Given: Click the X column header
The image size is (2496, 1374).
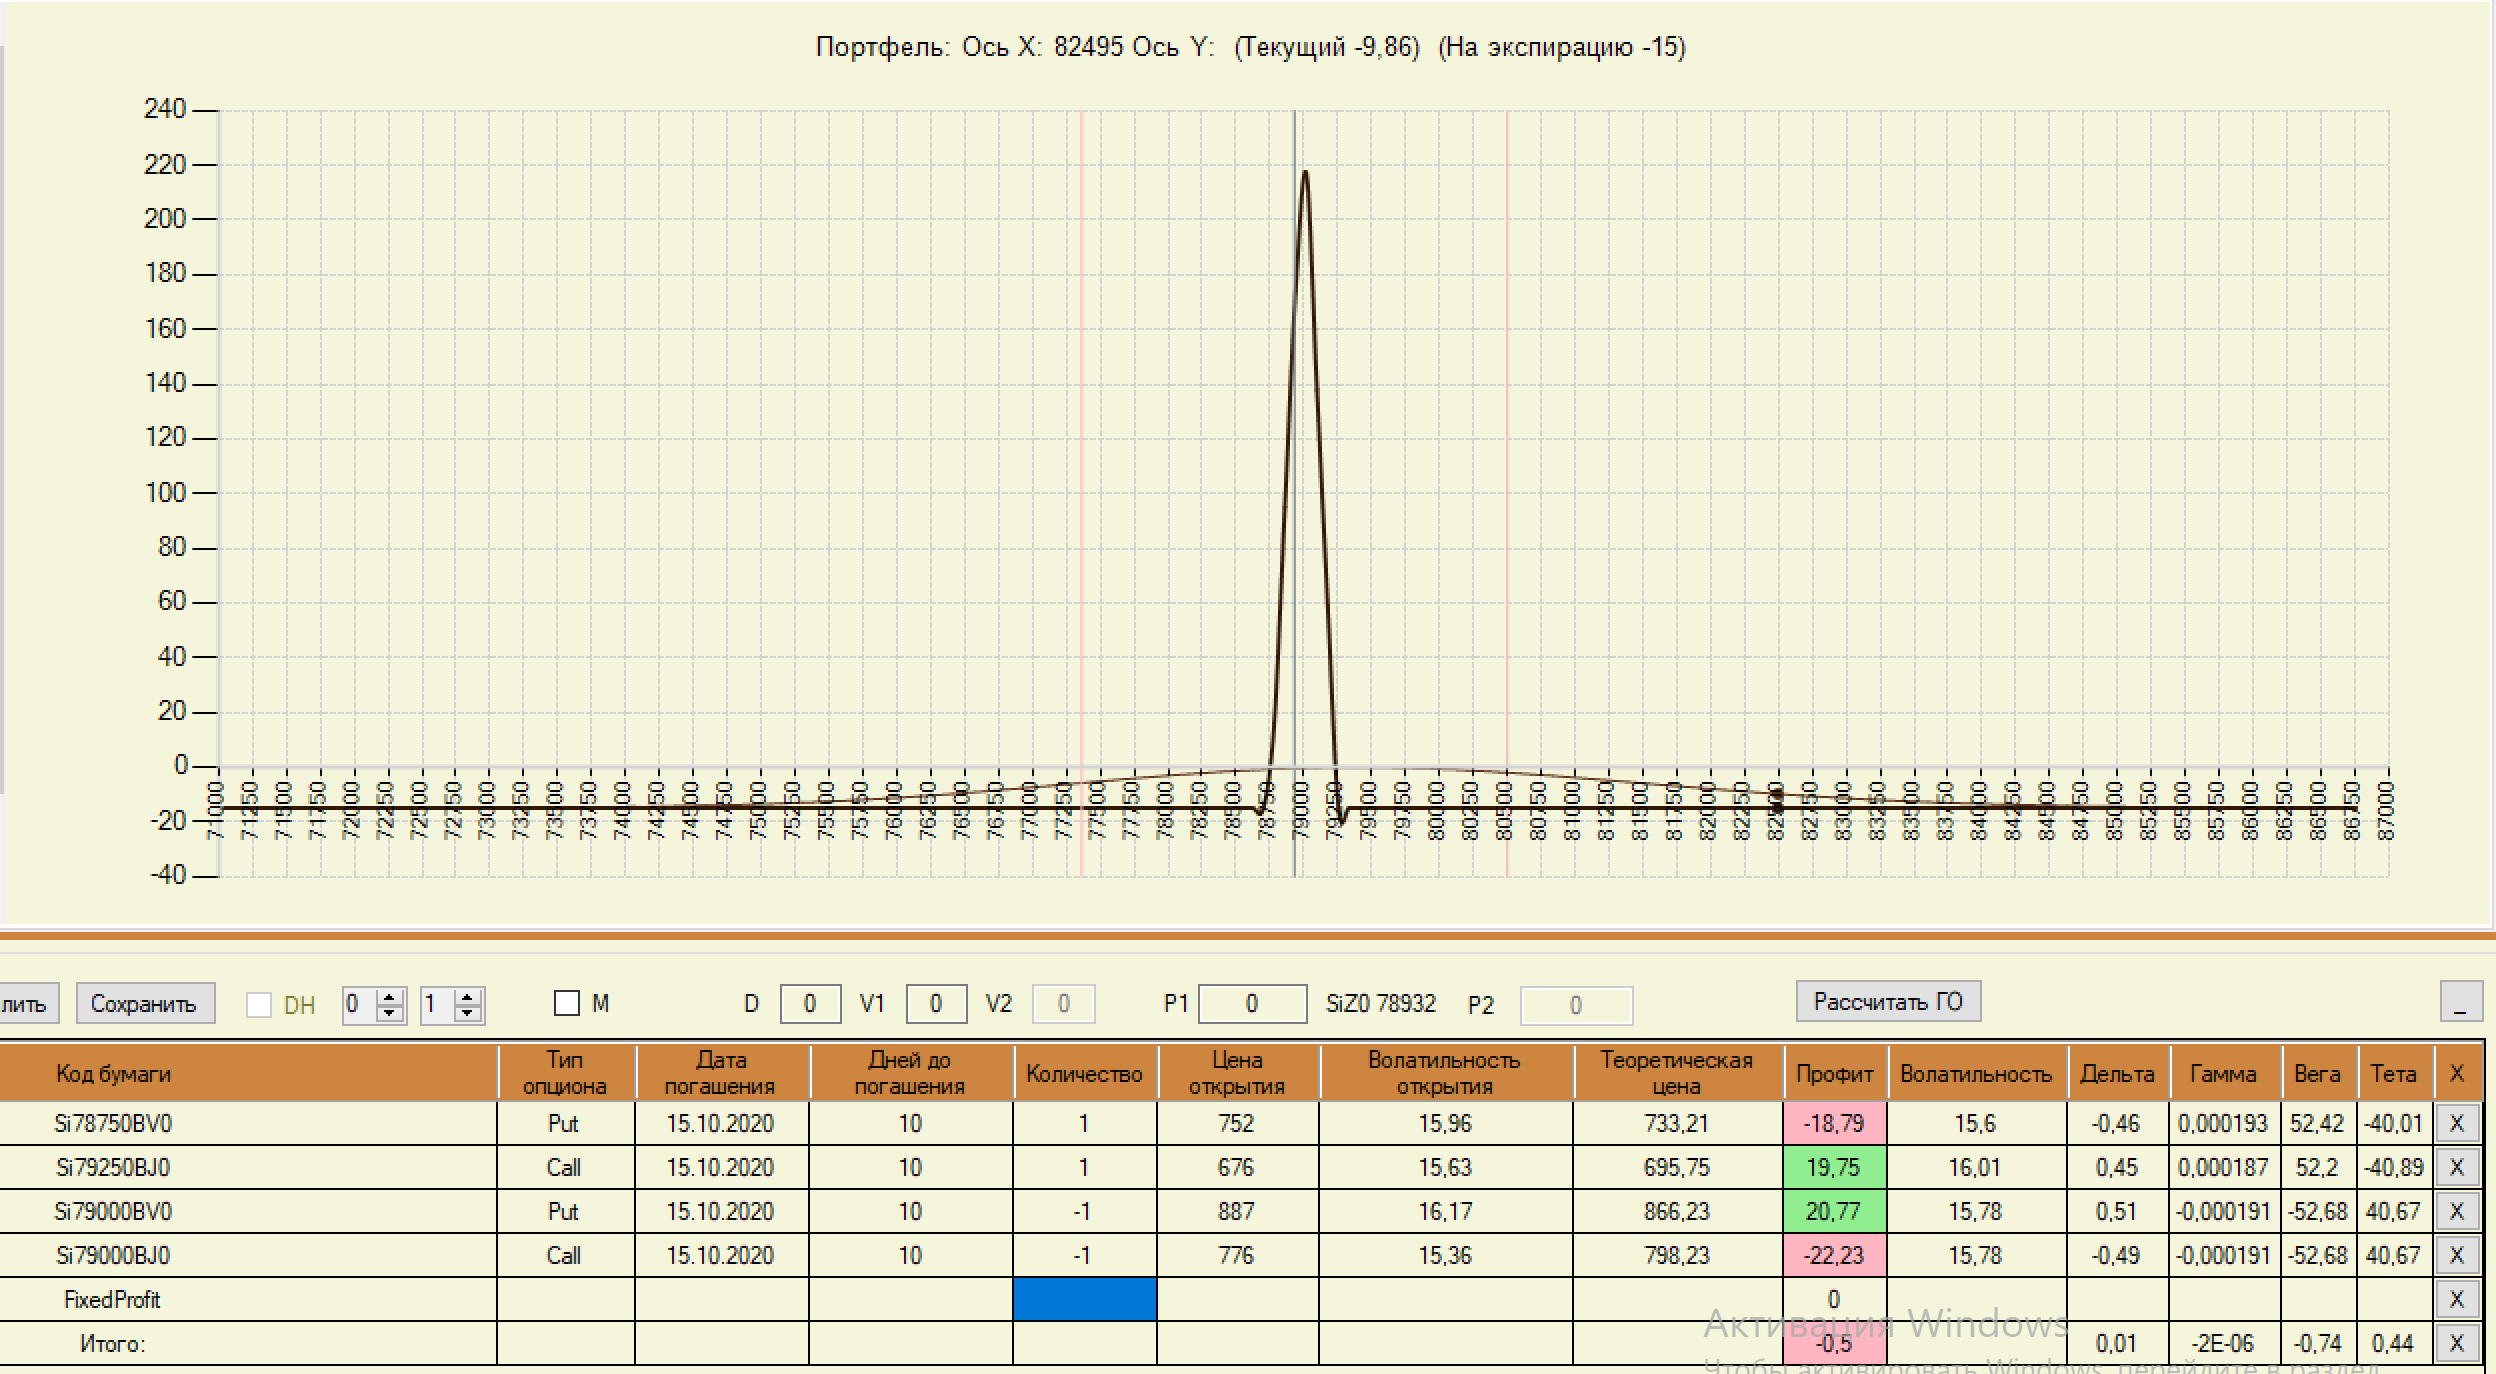Looking at the screenshot, I should tap(2456, 1073).
